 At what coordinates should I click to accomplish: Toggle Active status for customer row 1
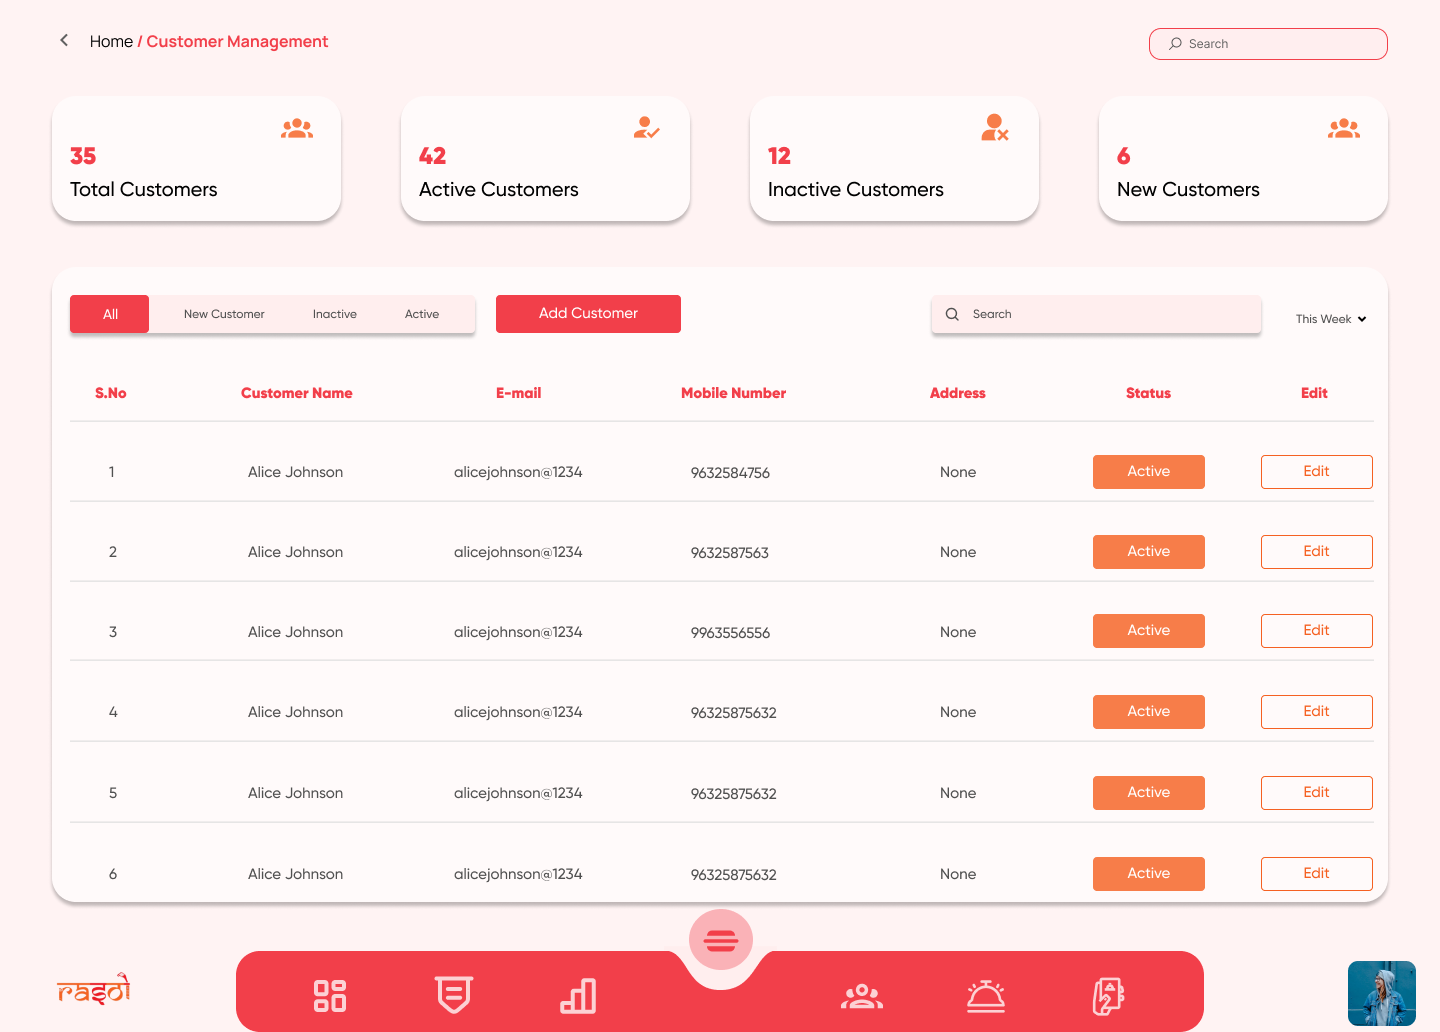pos(1148,472)
